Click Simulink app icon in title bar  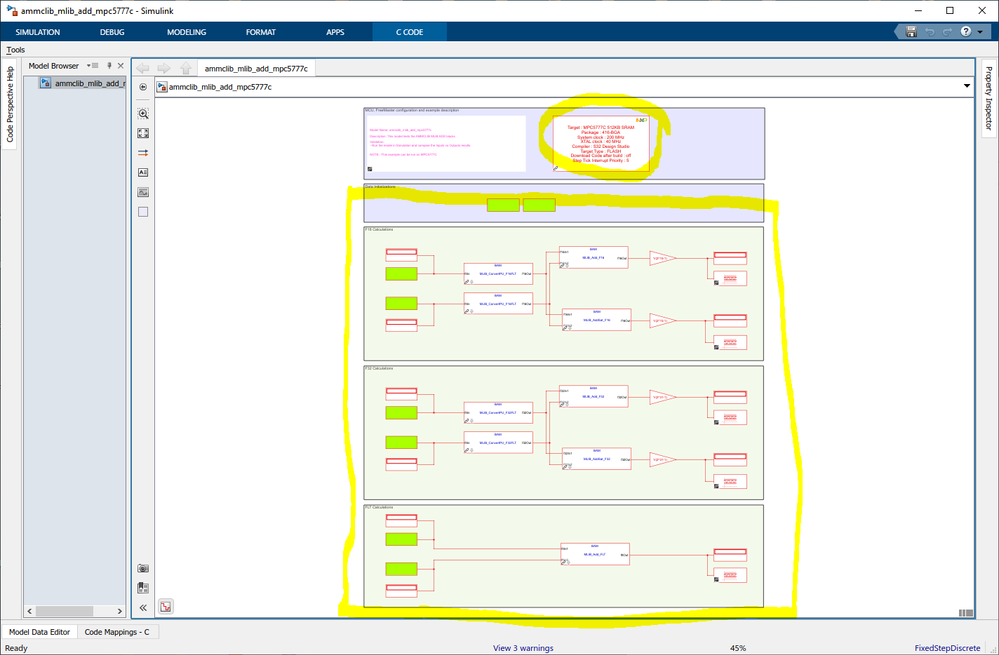(x=11, y=11)
